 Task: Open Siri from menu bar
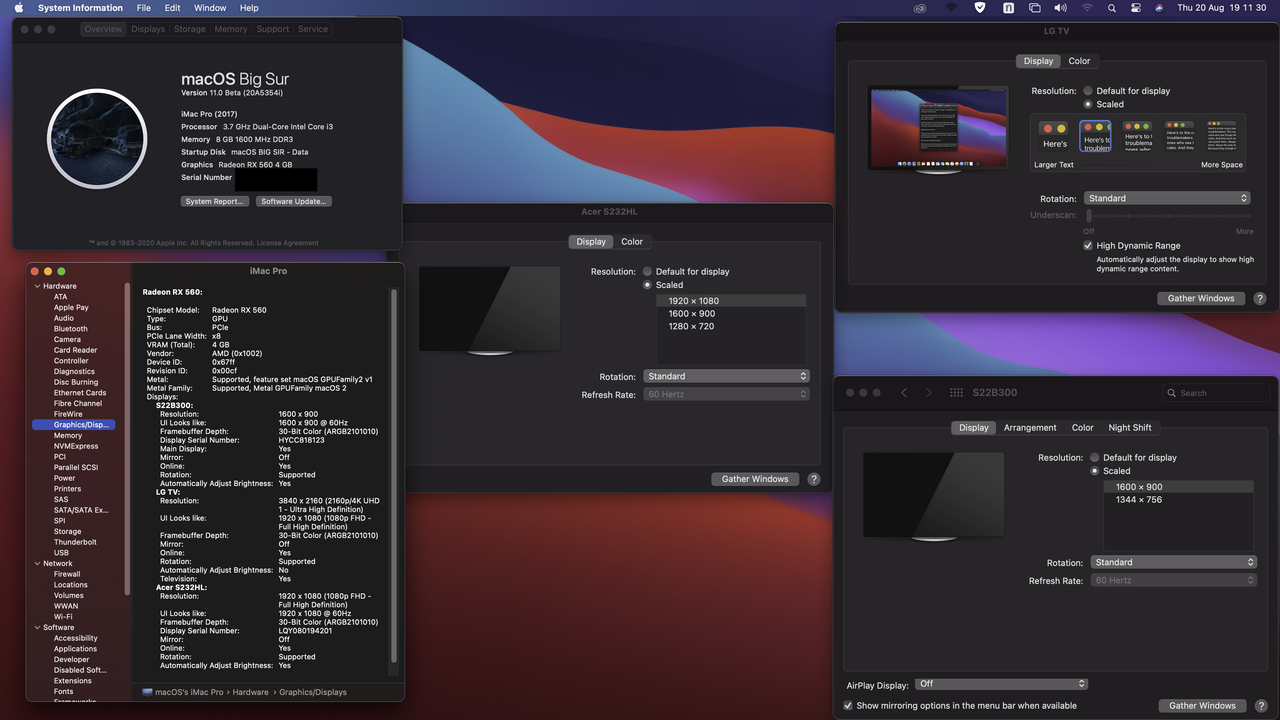1159,8
